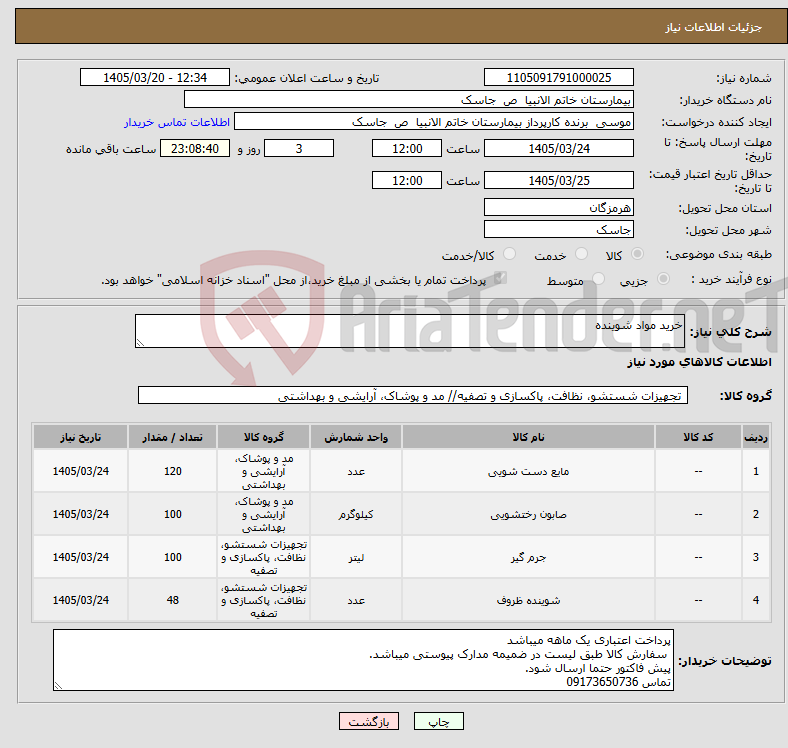Click the quantity 120 cell
Image resolution: width=788 pixels, height=748 pixels.
pyautogui.click(x=172, y=471)
